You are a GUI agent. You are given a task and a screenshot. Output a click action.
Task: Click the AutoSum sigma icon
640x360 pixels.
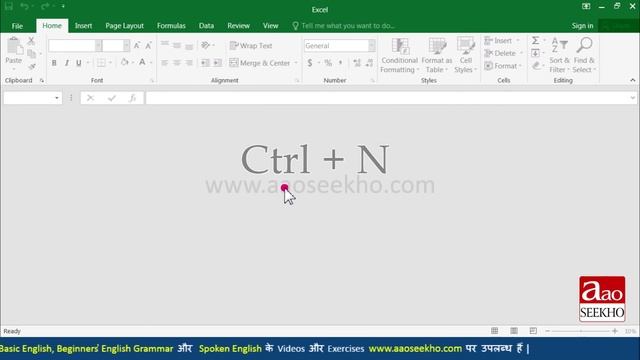click(536, 40)
